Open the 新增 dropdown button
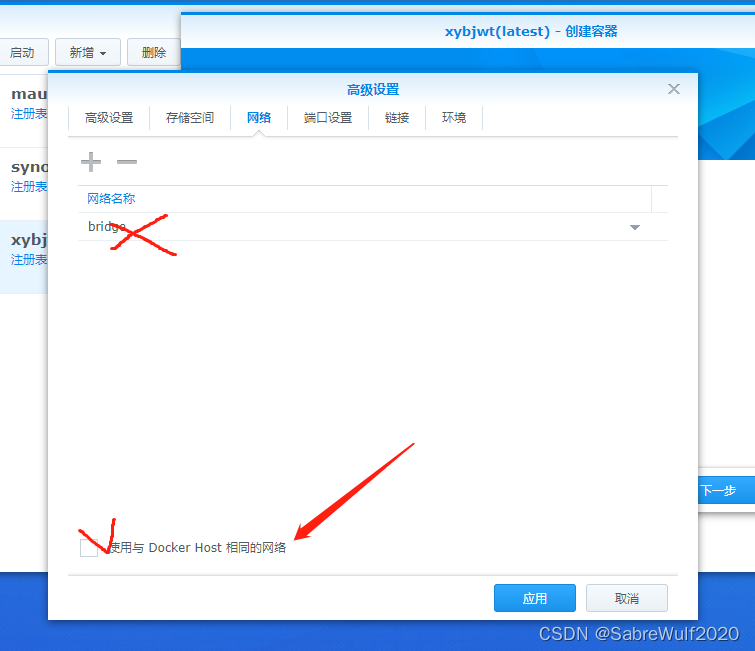Image resolution: width=755 pixels, height=651 pixels. point(88,52)
